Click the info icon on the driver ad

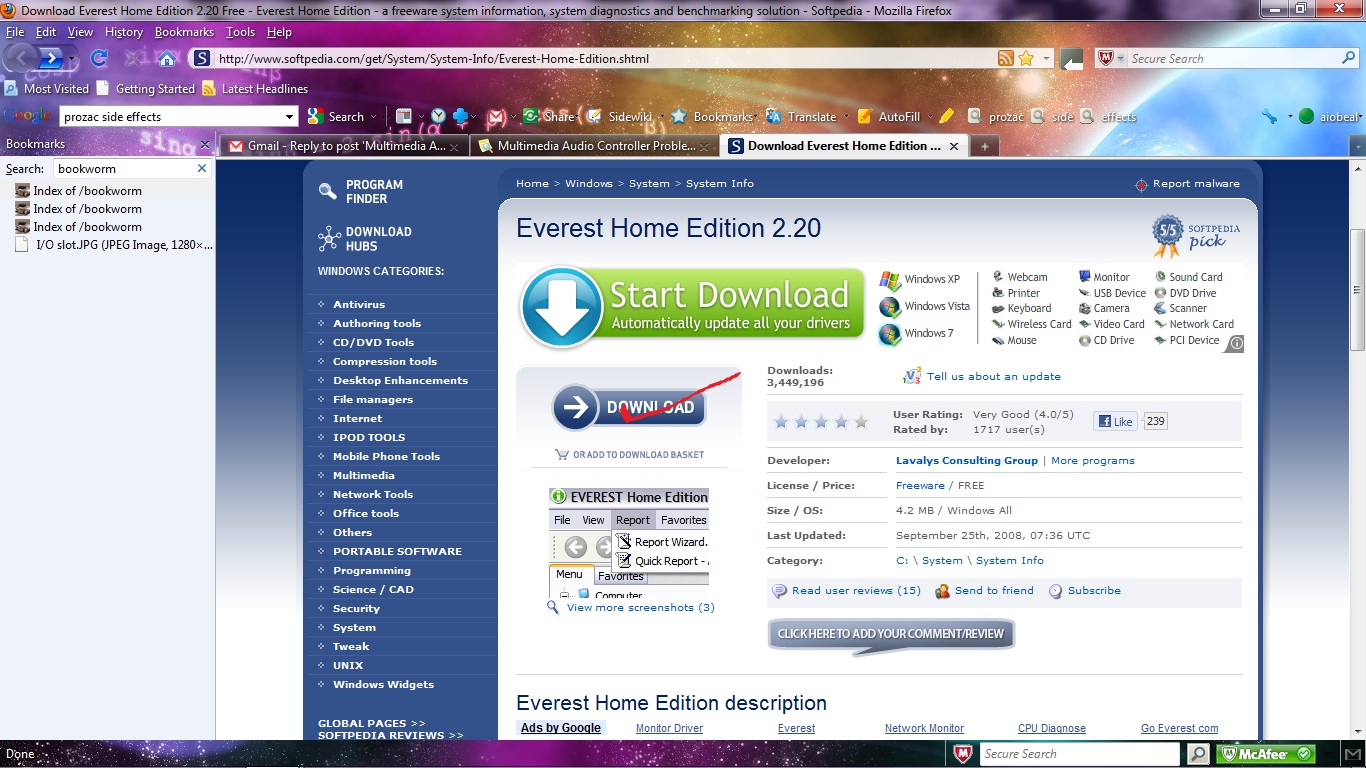[x=1236, y=344]
